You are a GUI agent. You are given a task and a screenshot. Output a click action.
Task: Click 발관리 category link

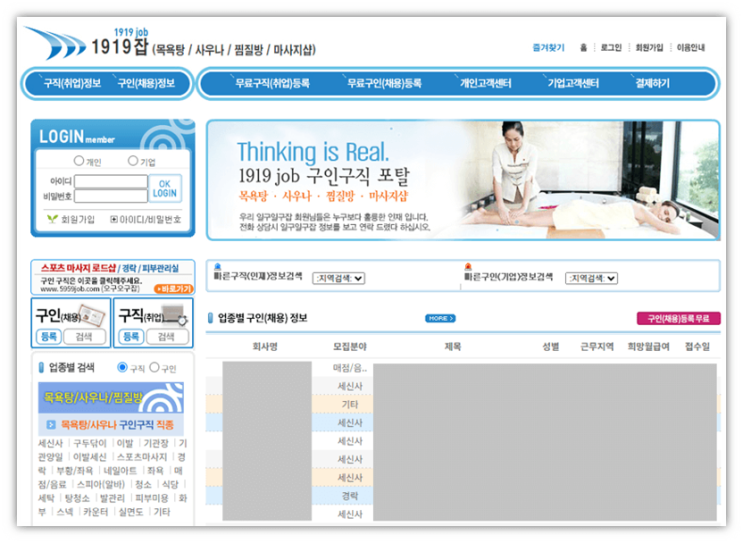click(112, 498)
